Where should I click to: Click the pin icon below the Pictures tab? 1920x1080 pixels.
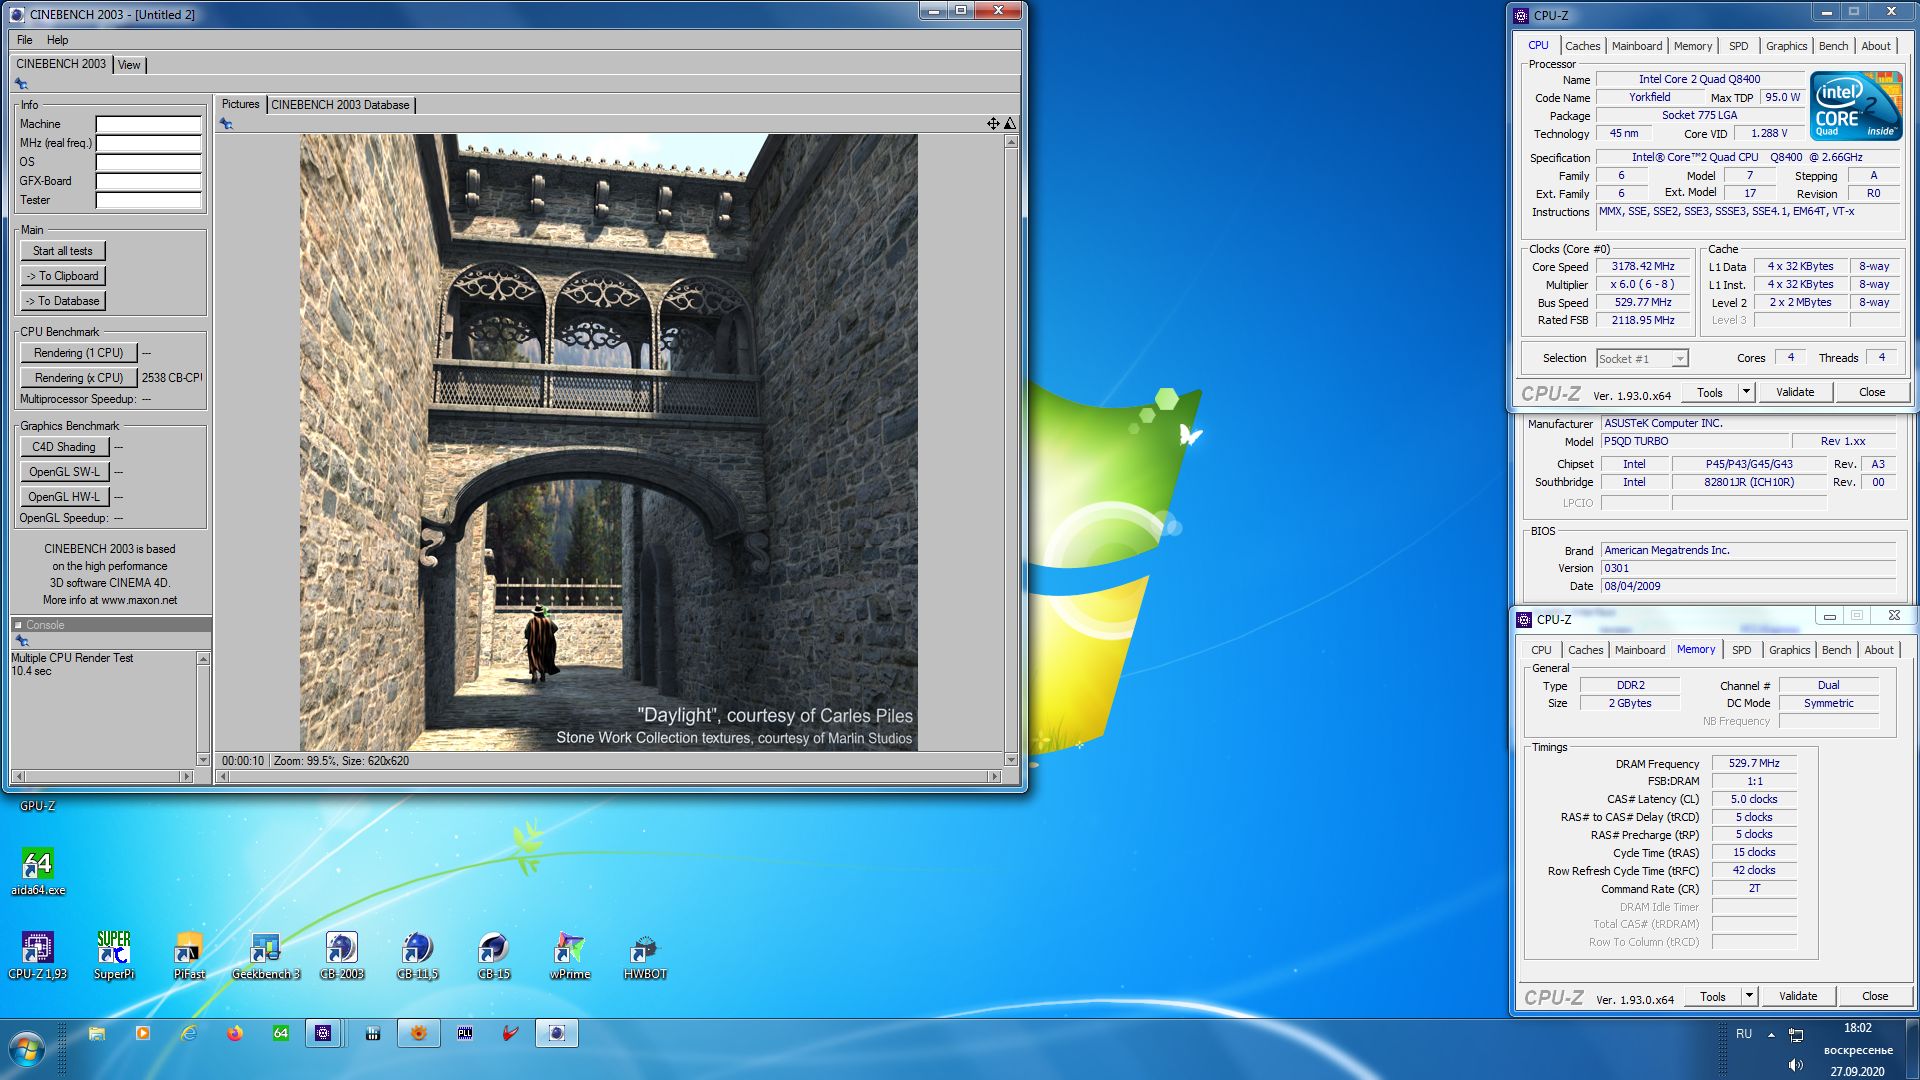(226, 124)
